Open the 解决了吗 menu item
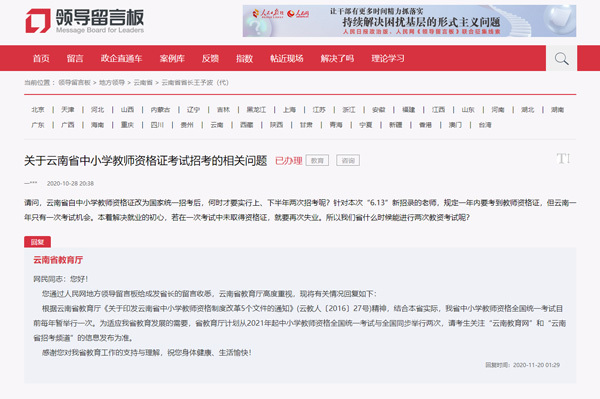The height and width of the screenshot is (399, 600). (337, 59)
